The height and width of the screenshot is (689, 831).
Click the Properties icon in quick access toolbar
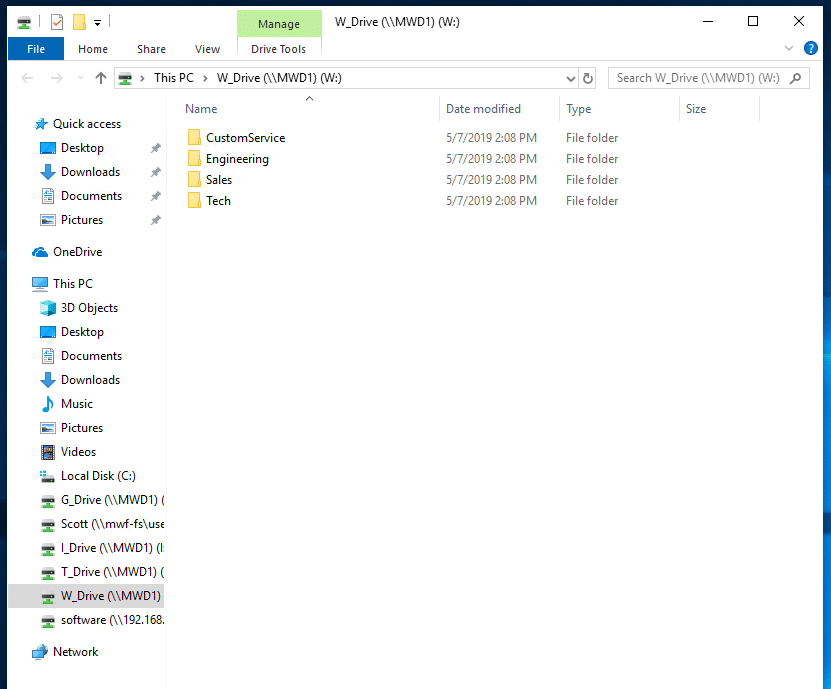56,21
